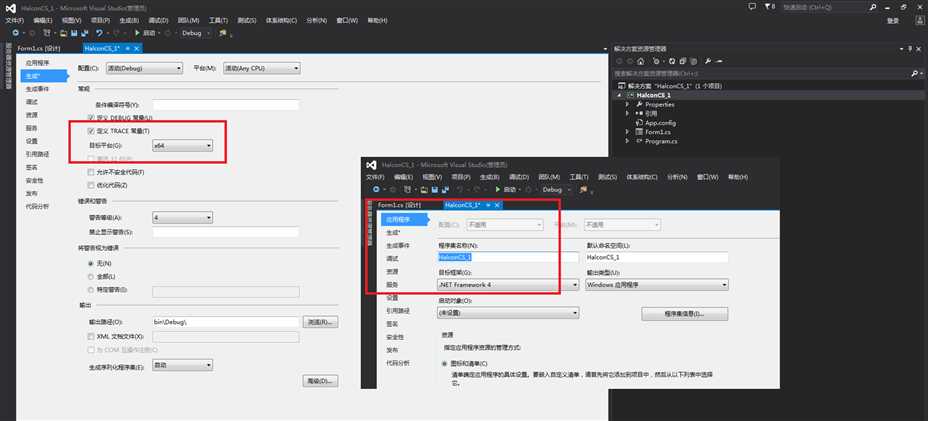Click green Start arrow in inset window toolbar
Image resolution: width=928 pixels, height=421 pixels.
tap(498, 190)
